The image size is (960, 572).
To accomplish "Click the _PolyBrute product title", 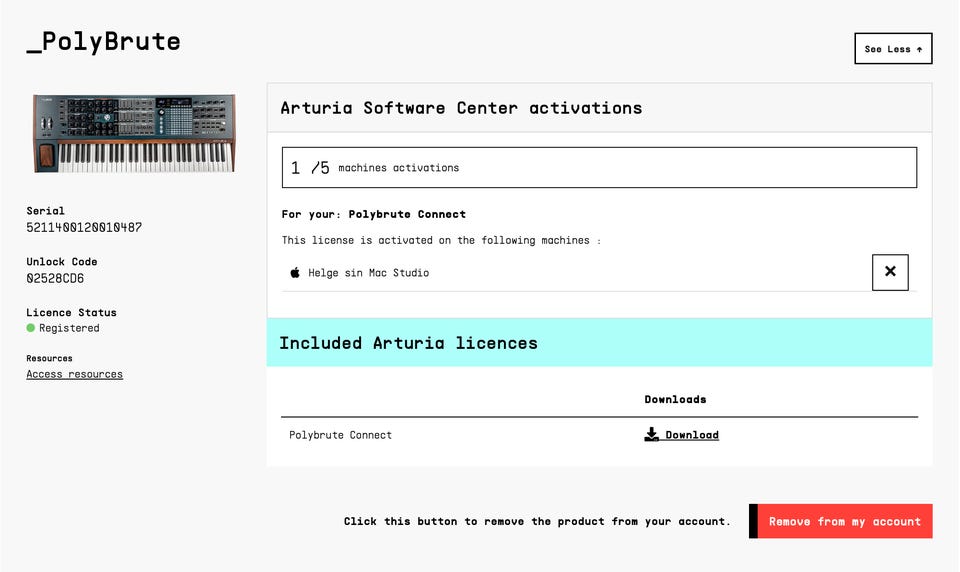I will (x=103, y=42).
